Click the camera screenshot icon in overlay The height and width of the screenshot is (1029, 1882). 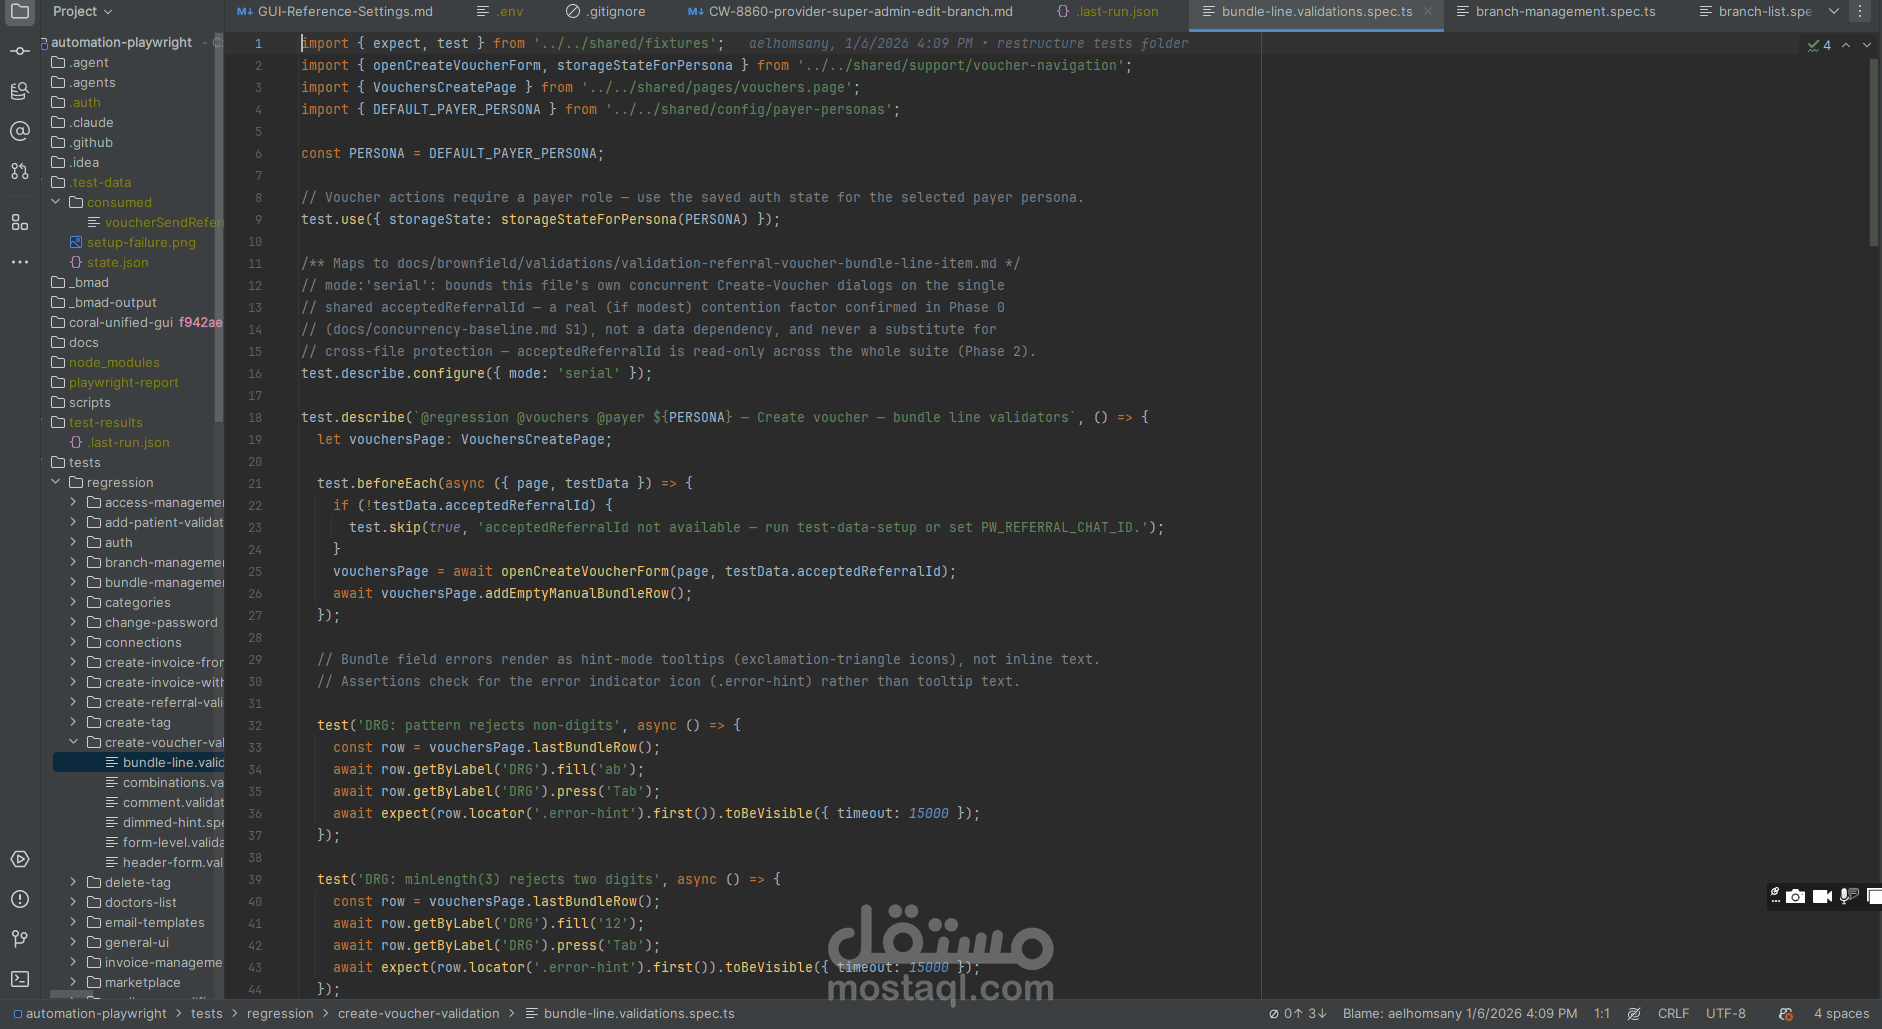click(1796, 896)
